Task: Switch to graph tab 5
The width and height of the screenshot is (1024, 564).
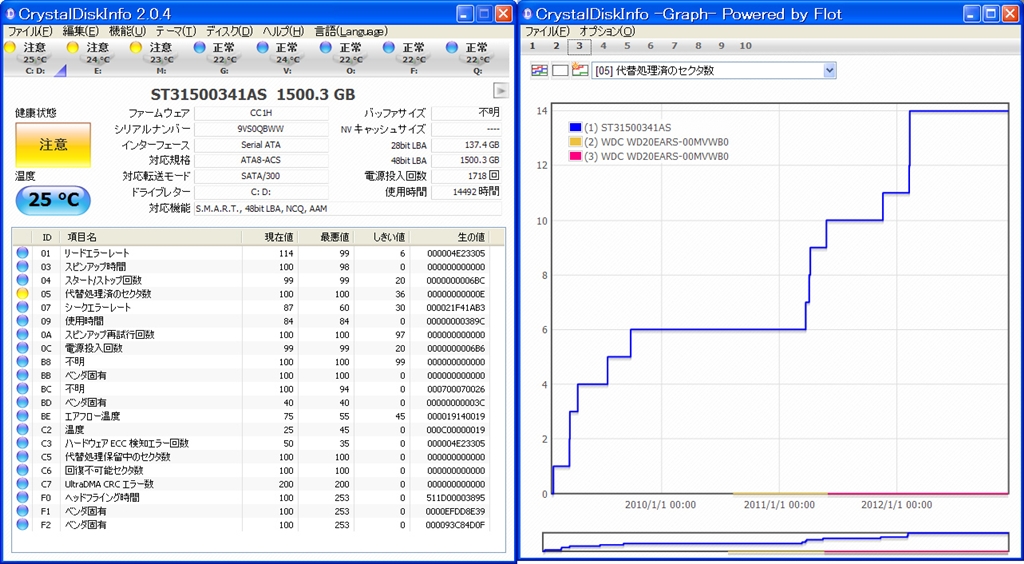Action: [x=627, y=46]
